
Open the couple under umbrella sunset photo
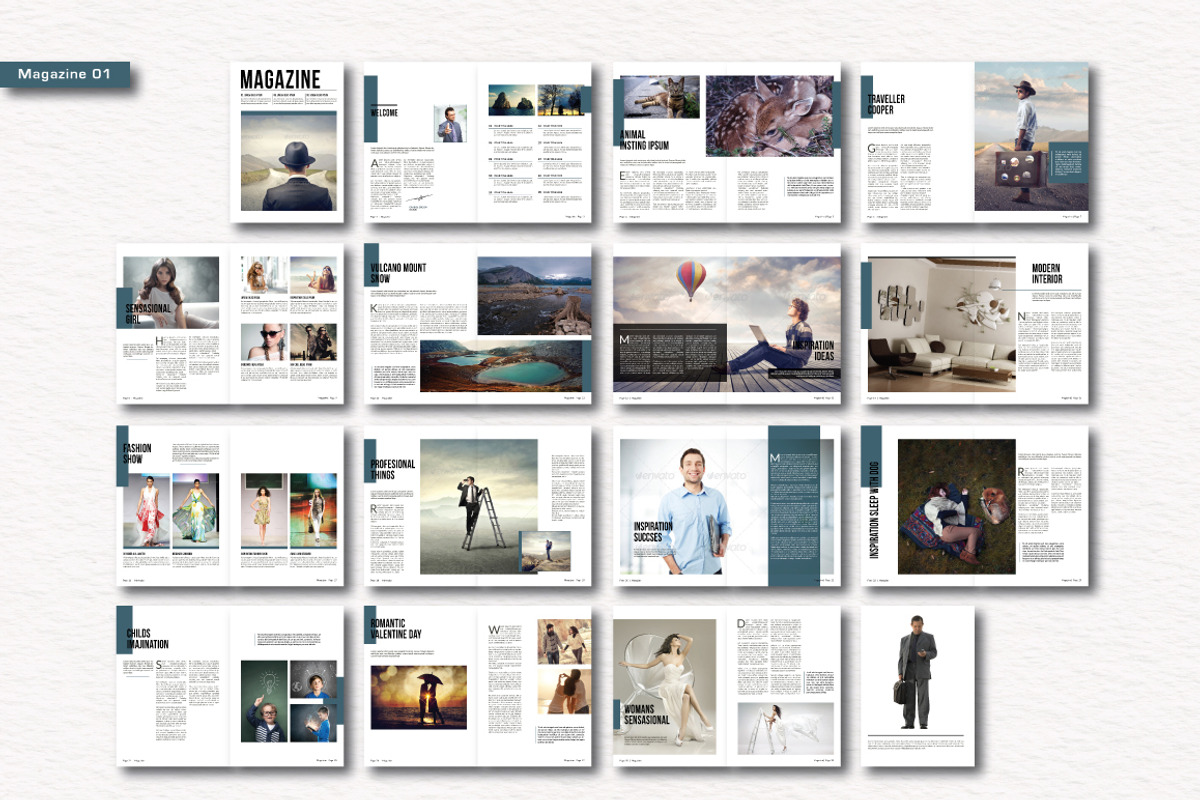click(418, 699)
